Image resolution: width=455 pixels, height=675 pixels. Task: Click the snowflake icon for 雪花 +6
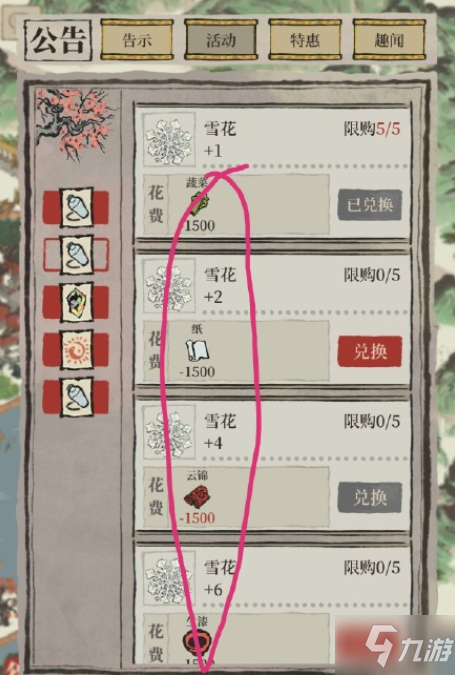tap(169, 579)
